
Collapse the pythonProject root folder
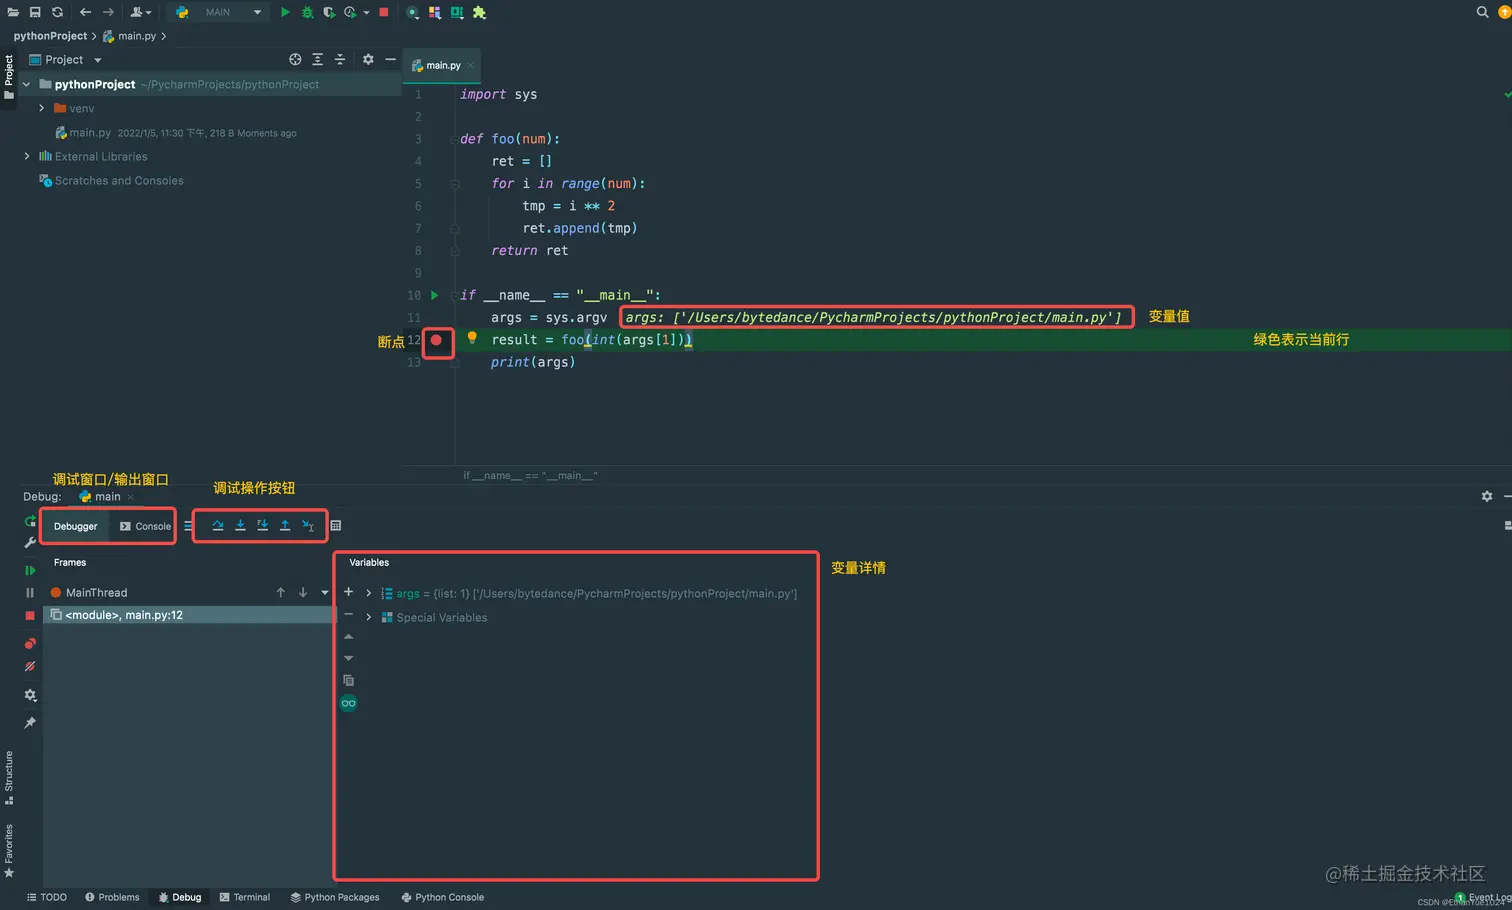pos(26,84)
